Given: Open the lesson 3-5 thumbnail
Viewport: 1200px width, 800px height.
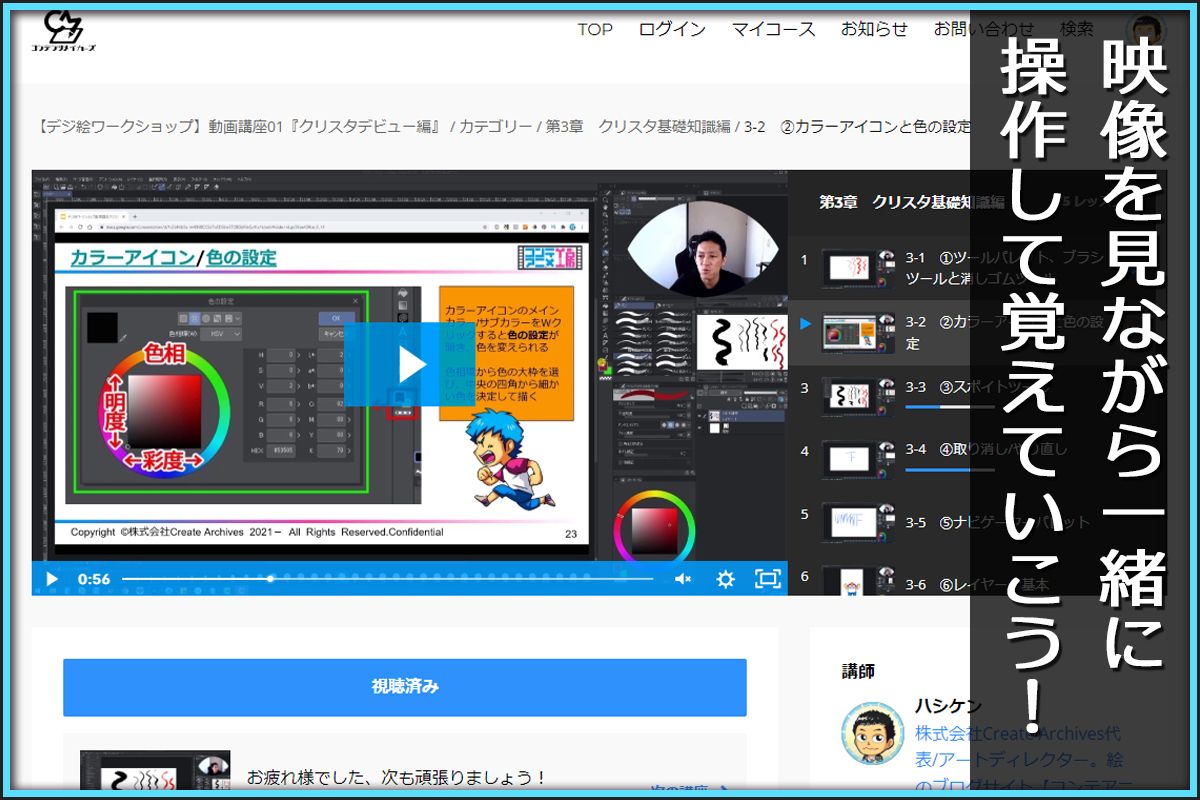Looking at the screenshot, I should click(858, 522).
